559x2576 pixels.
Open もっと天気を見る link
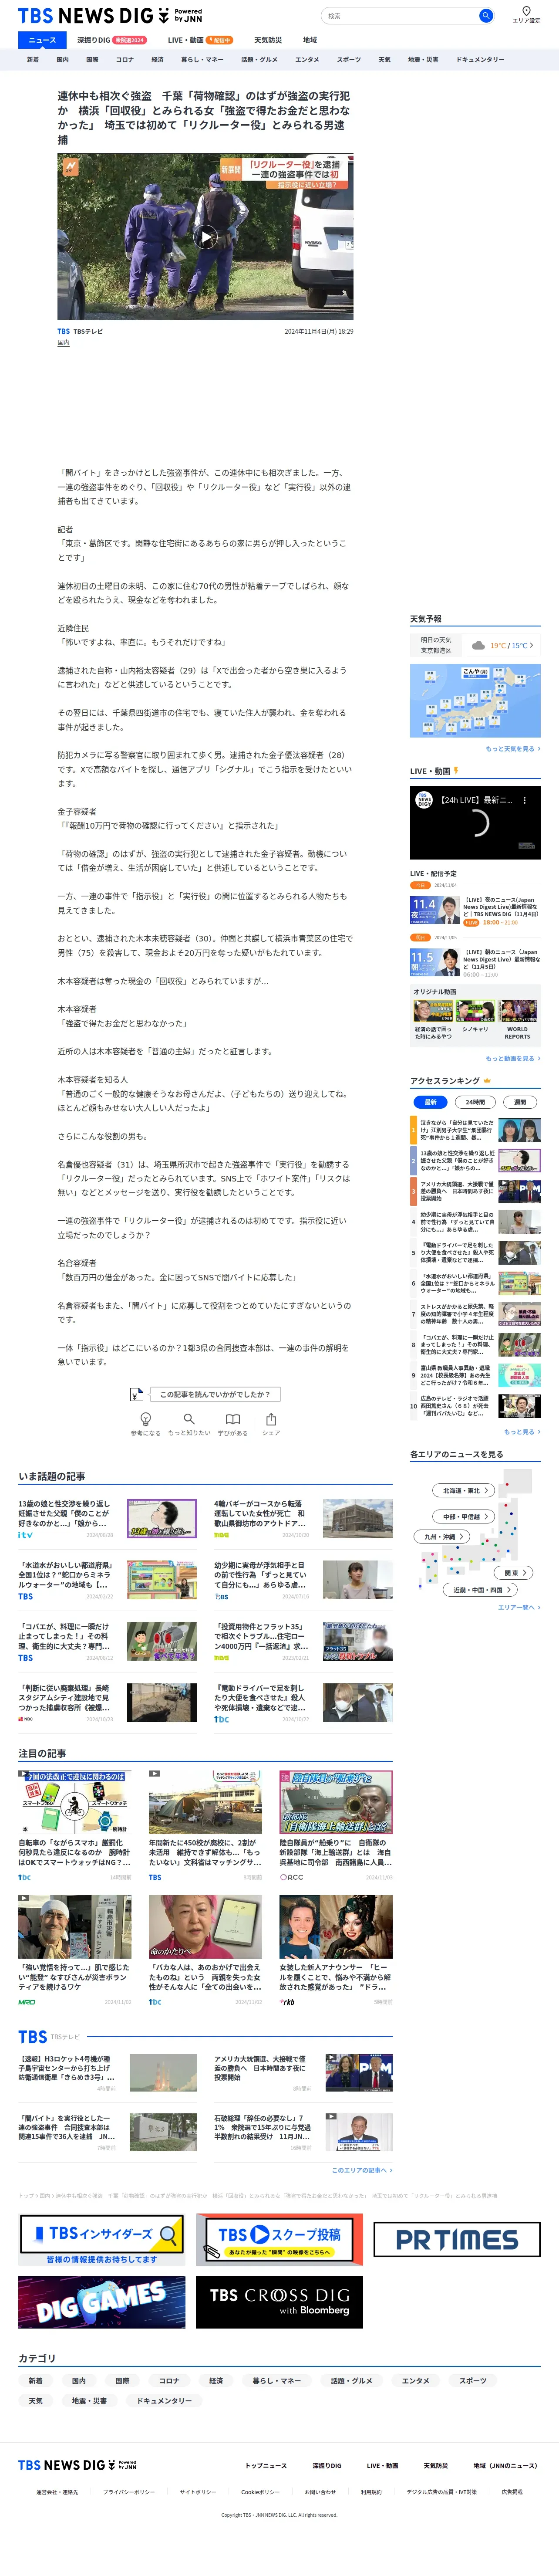513,749
